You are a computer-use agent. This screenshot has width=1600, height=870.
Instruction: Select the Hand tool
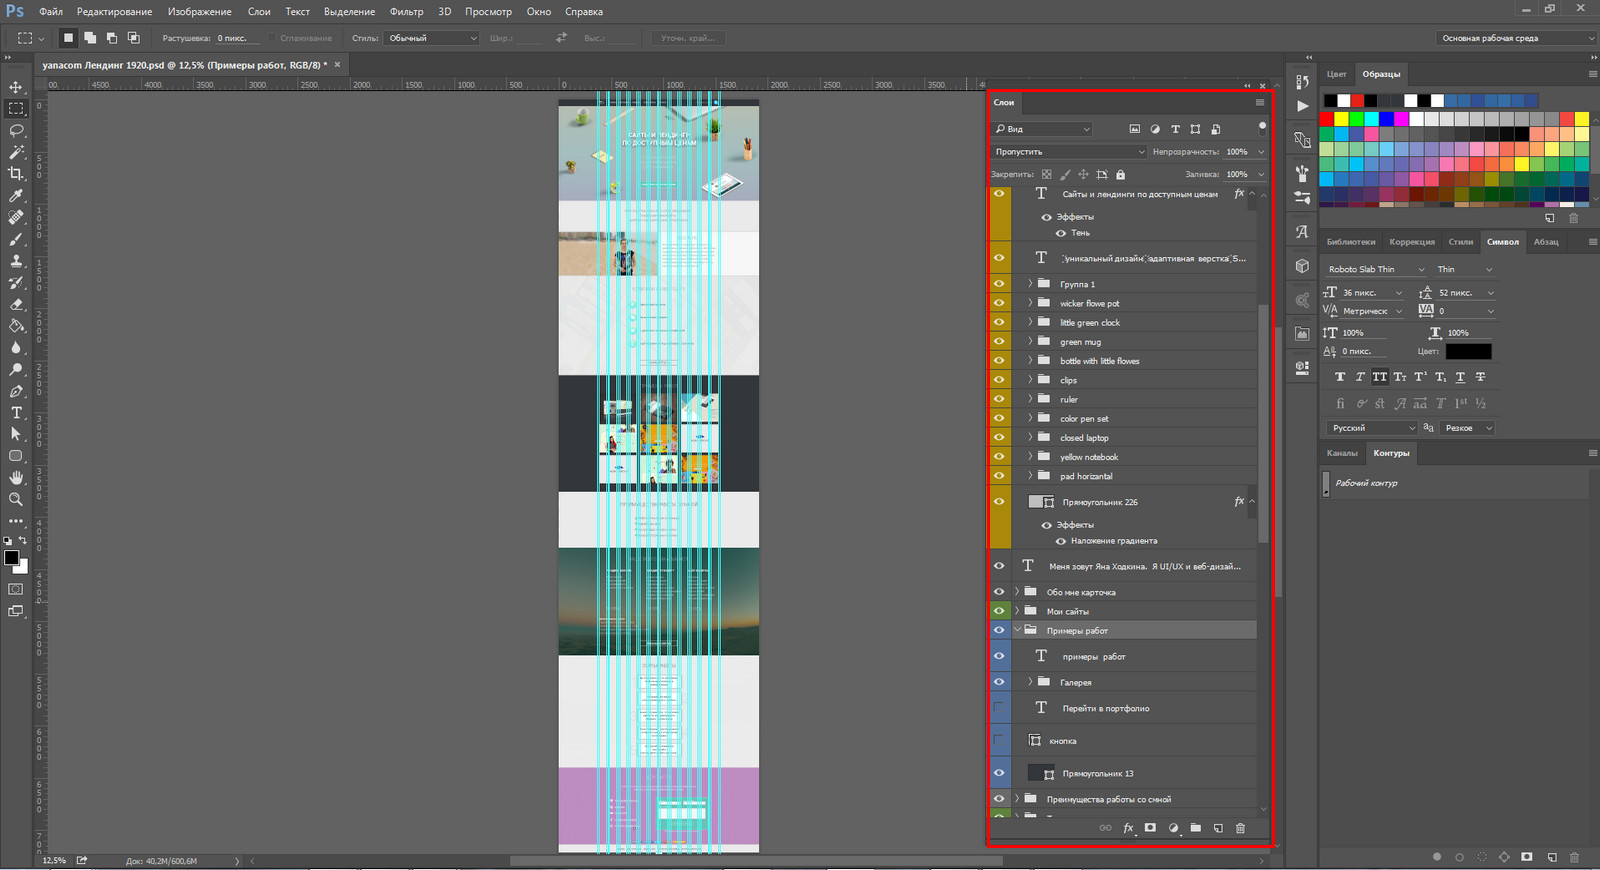pyautogui.click(x=16, y=477)
